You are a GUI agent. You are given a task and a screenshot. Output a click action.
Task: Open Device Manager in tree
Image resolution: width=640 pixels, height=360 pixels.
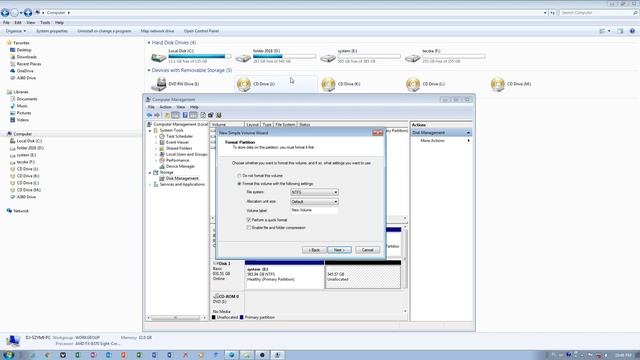[x=180, y=167]
